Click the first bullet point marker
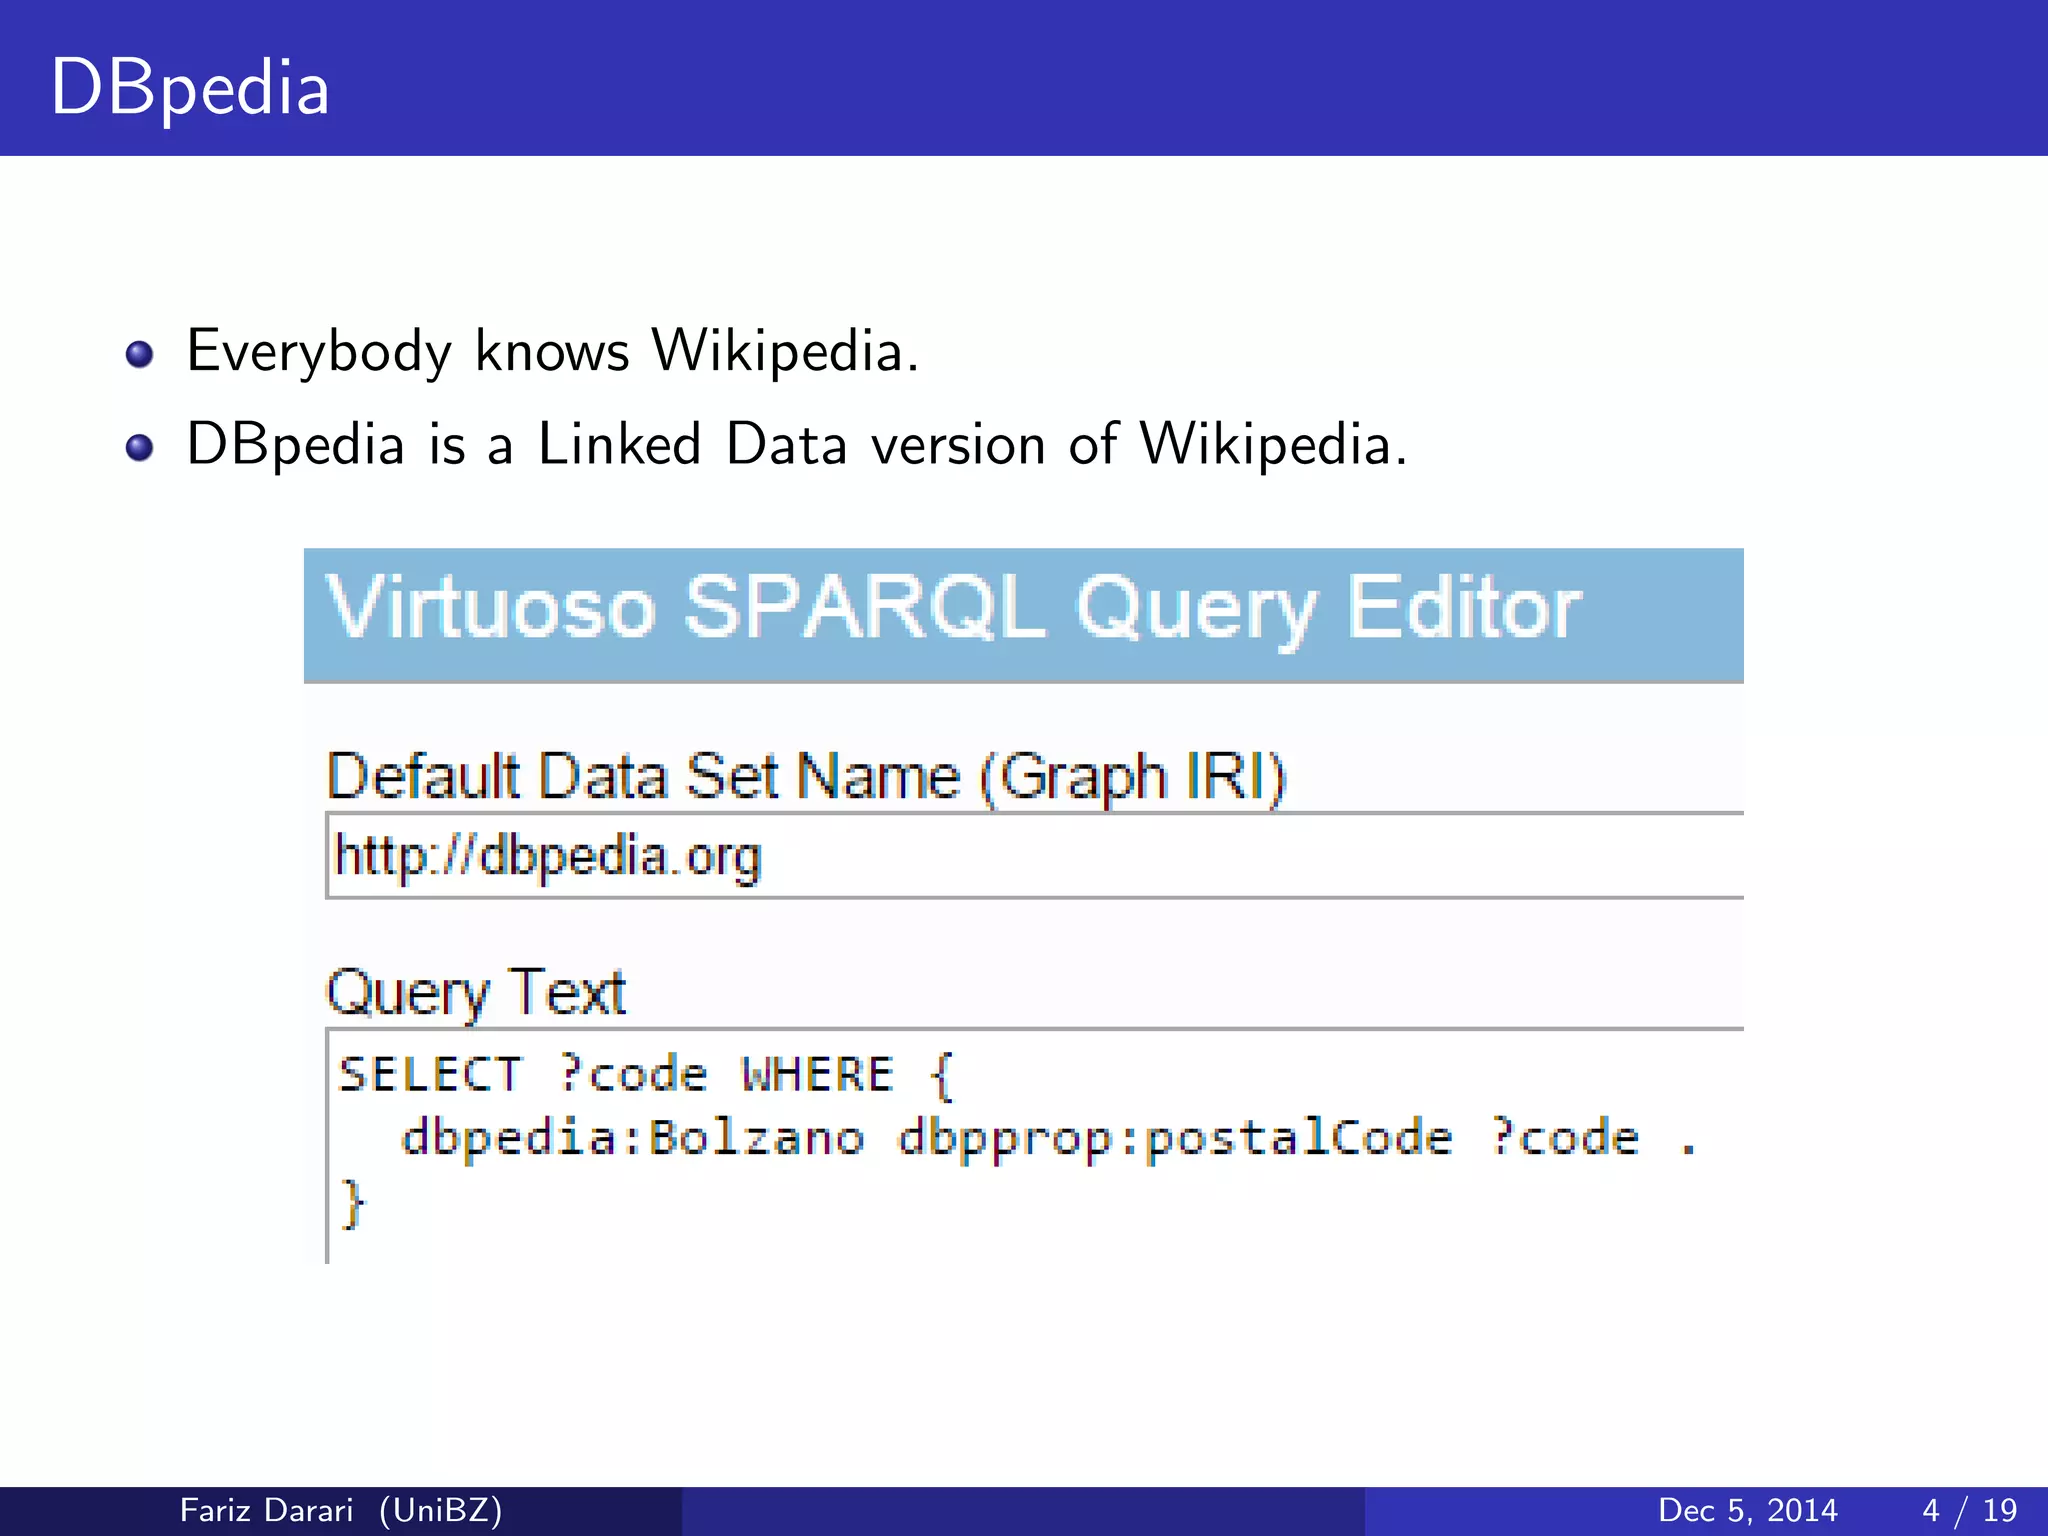The height and width of the screenshot is (1536, 2048). [140, 355]
